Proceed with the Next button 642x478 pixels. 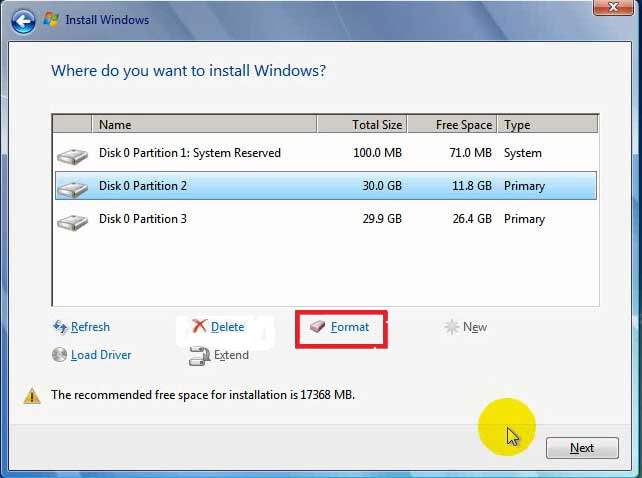click(582, 448)
